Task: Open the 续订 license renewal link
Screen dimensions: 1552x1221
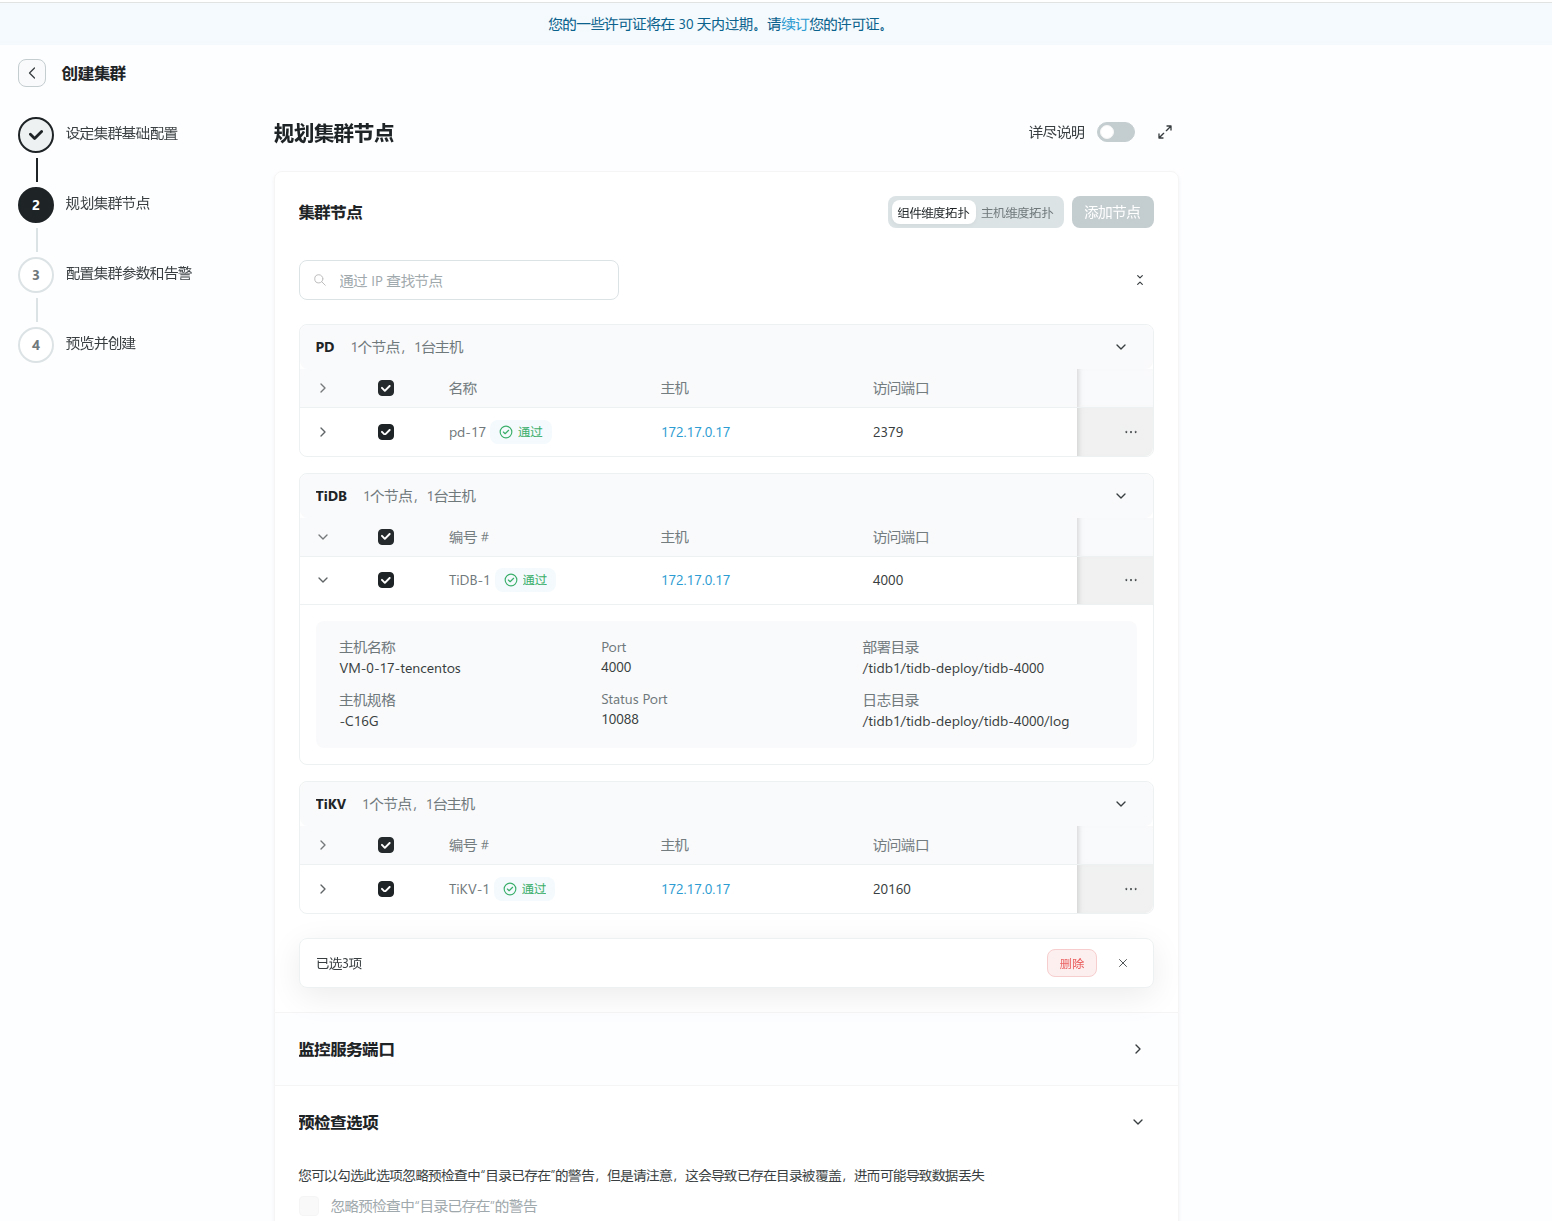Action: (795, 24)
